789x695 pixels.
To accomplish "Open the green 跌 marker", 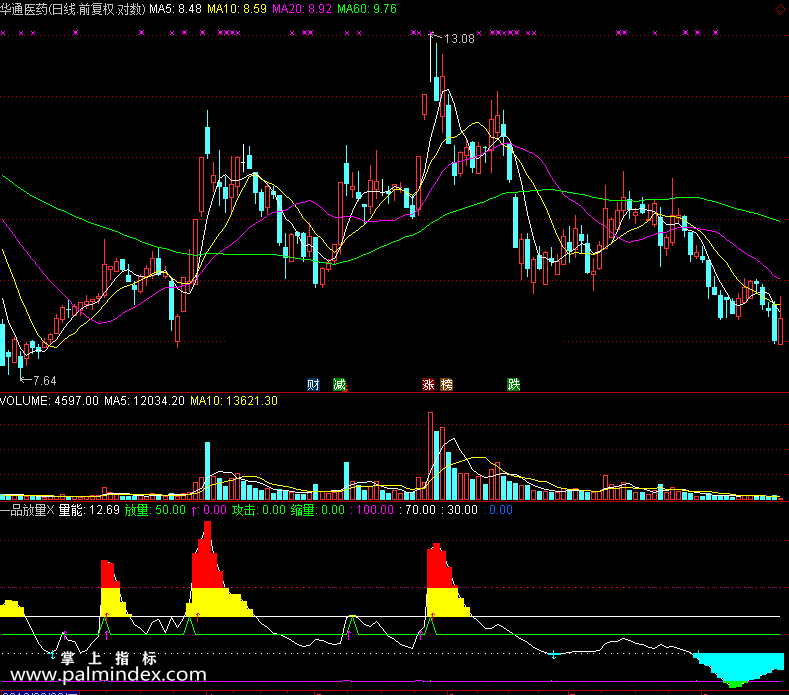I will (513, 385).
